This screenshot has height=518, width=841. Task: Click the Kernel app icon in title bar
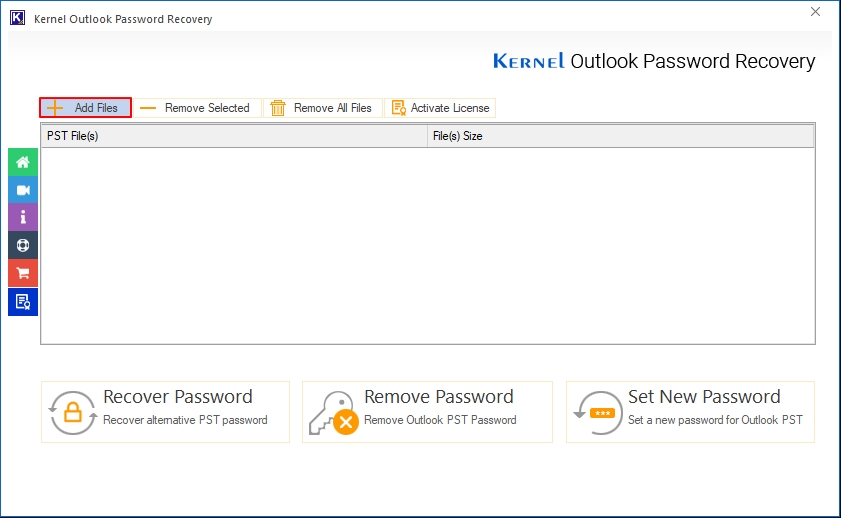point(16,19)
